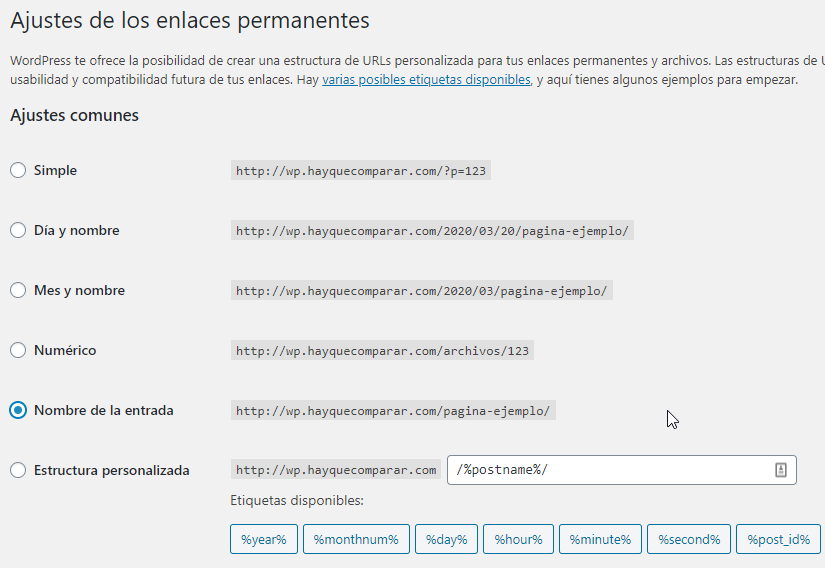Select the Simple permalink radio button

click(18, 171)
